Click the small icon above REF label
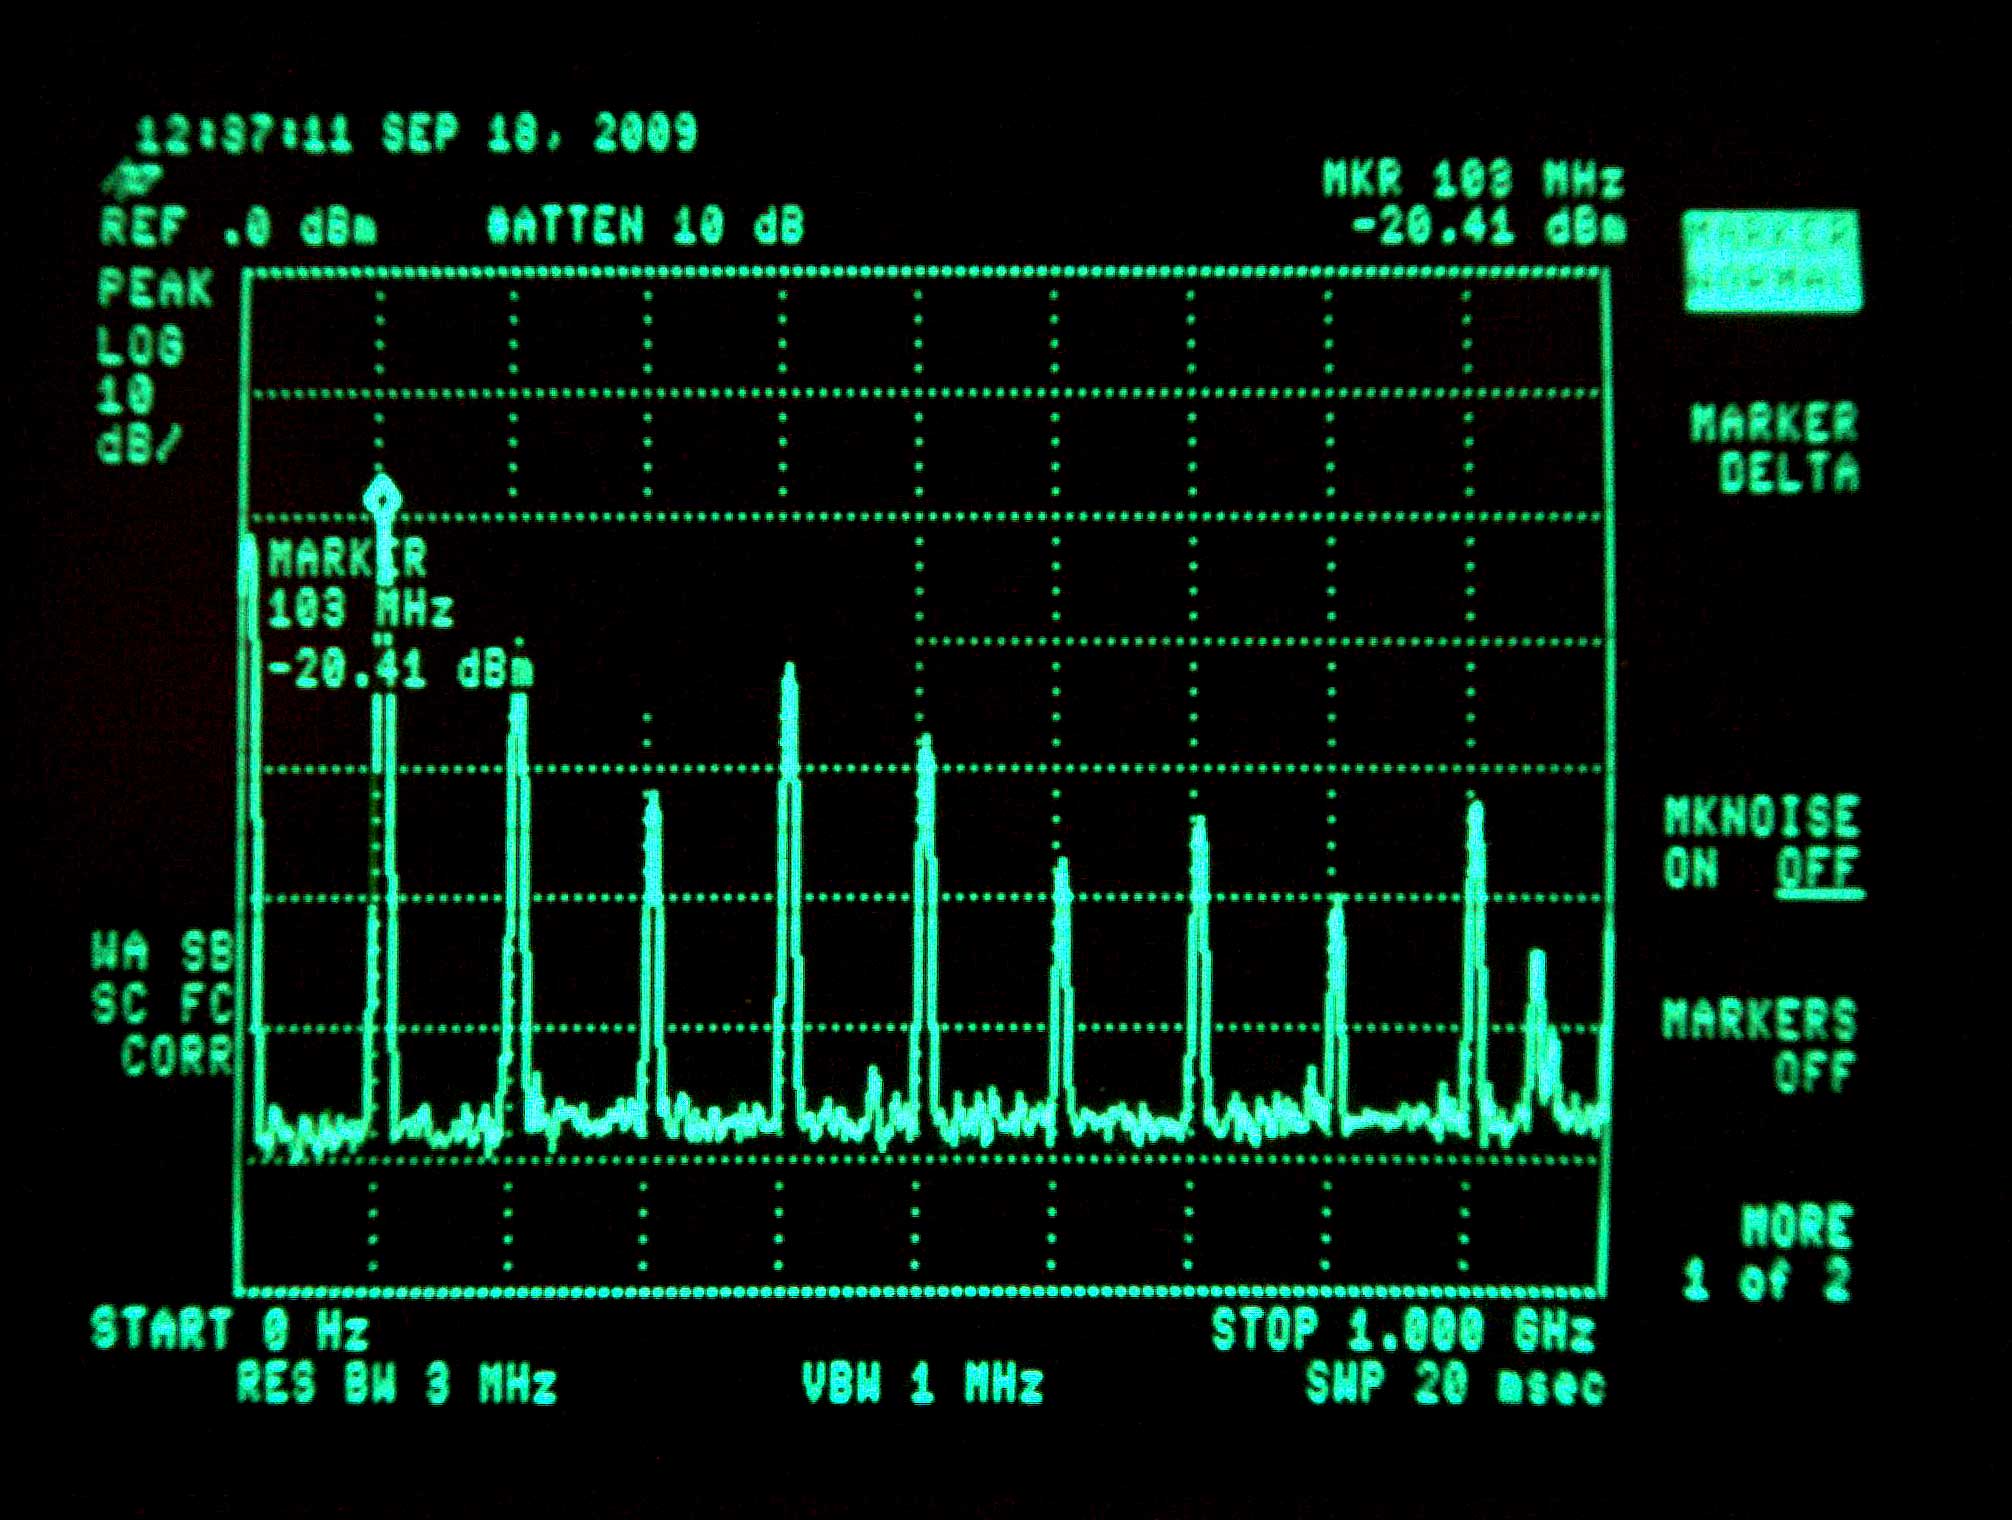Image resolution: width=2012 pixels, height=1520 pixels. pyautogui.click(x=132, y=180)
